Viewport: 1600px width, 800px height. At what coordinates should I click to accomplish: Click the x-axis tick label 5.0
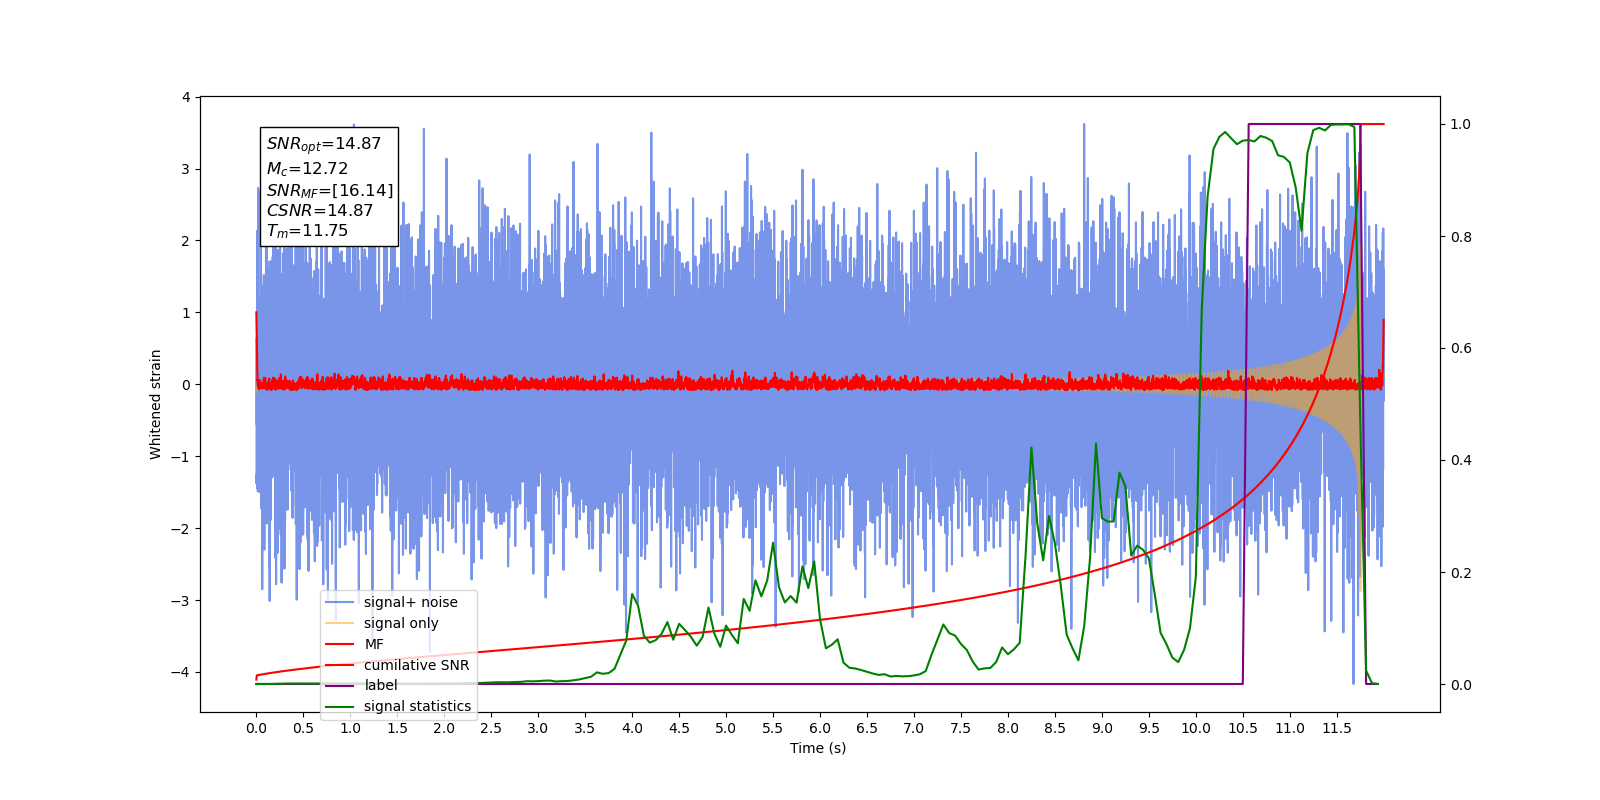[x=726, y=728]
